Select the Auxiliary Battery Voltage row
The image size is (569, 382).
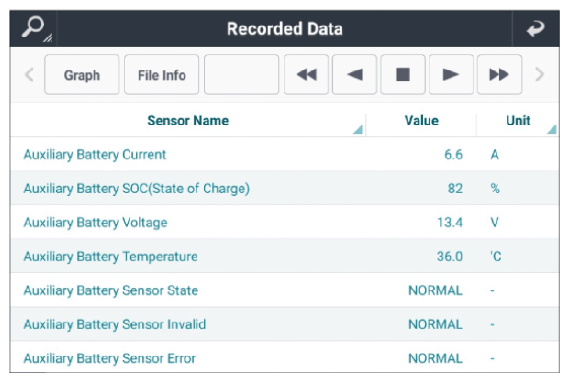[x=285, y=222]
